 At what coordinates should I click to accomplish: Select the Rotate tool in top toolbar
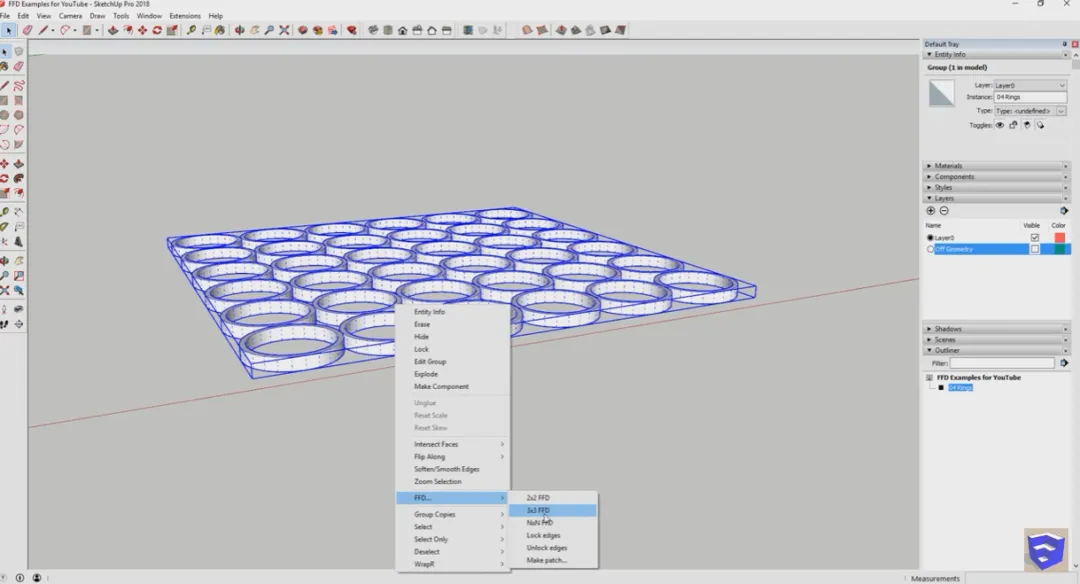[x=157, y=30]
